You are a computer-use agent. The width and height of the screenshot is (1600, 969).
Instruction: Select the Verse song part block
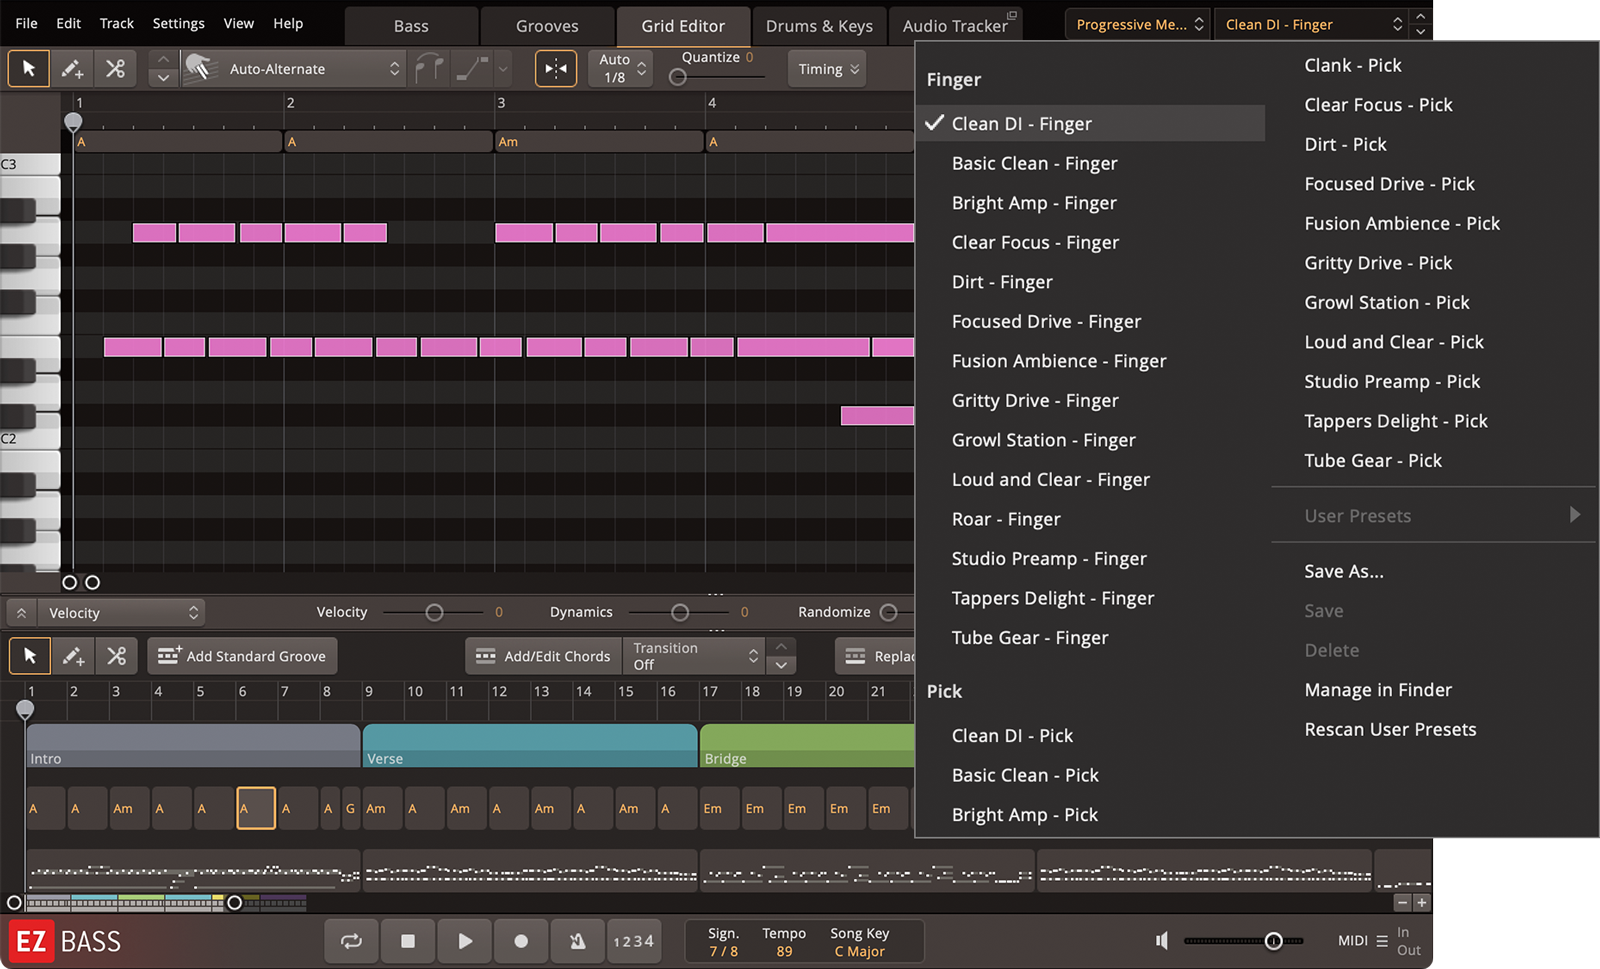530,746
